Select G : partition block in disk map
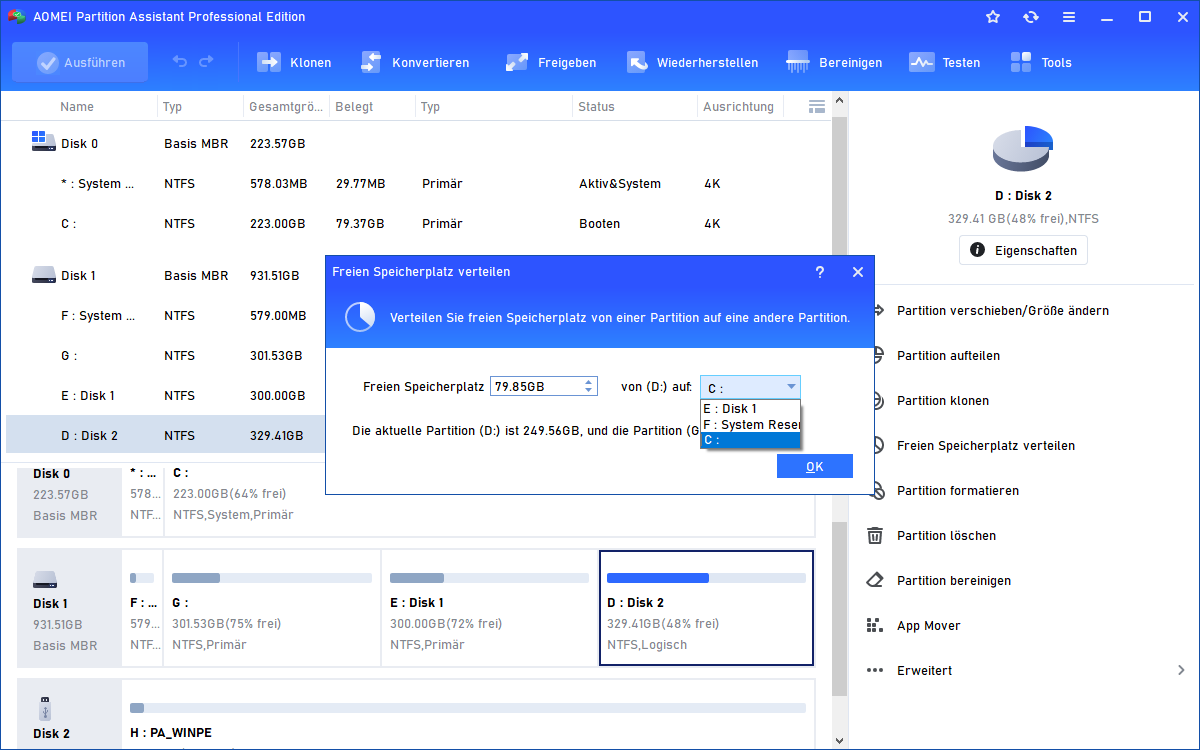The image size is (1200, 750). pyautogui.click(x=271, y=607)
